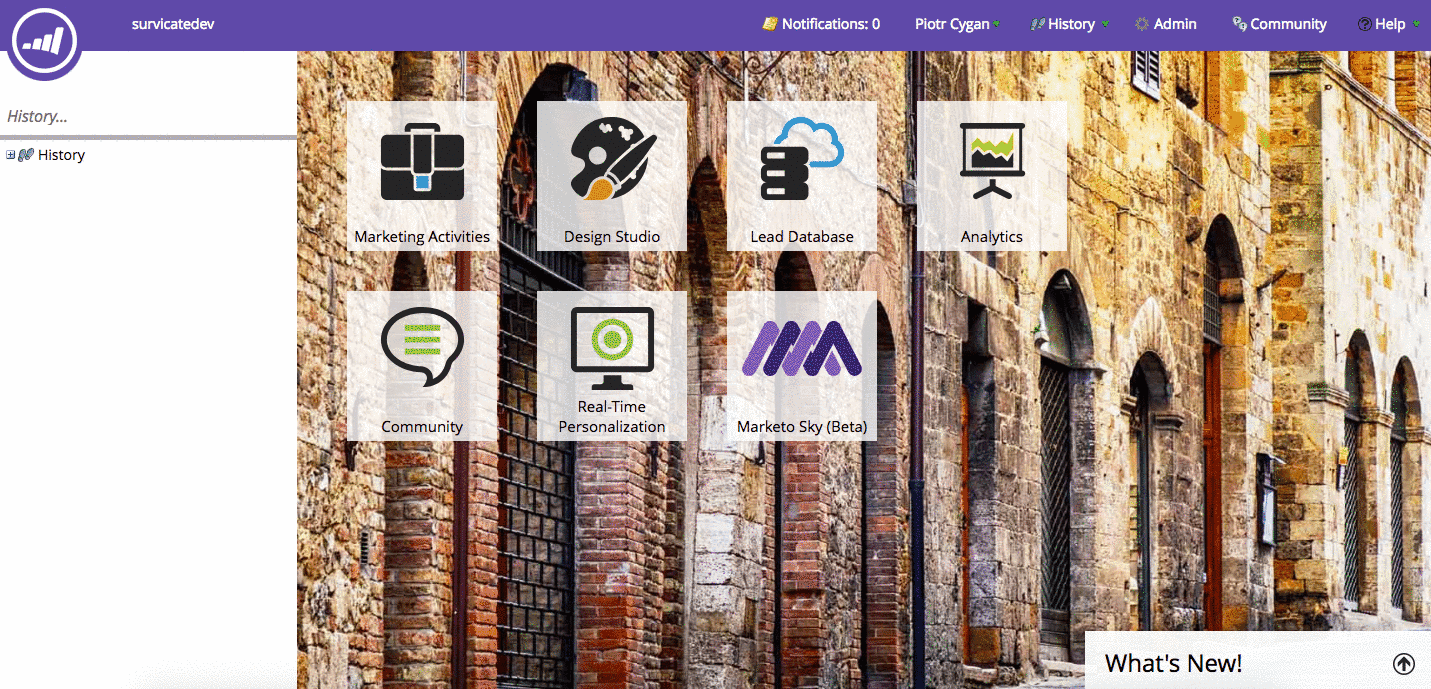Image resolution: width=1431 pixels, height=689 pixels.
Task: Open the Design Studio palette tile
Action: [x=612, y=176]
